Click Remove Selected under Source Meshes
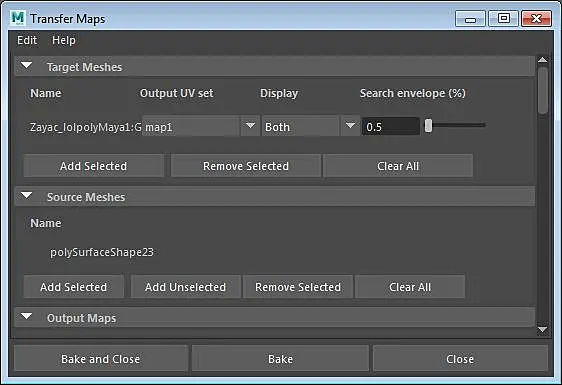The height and width of the screenshot is (385, 562). coord(298,287)
